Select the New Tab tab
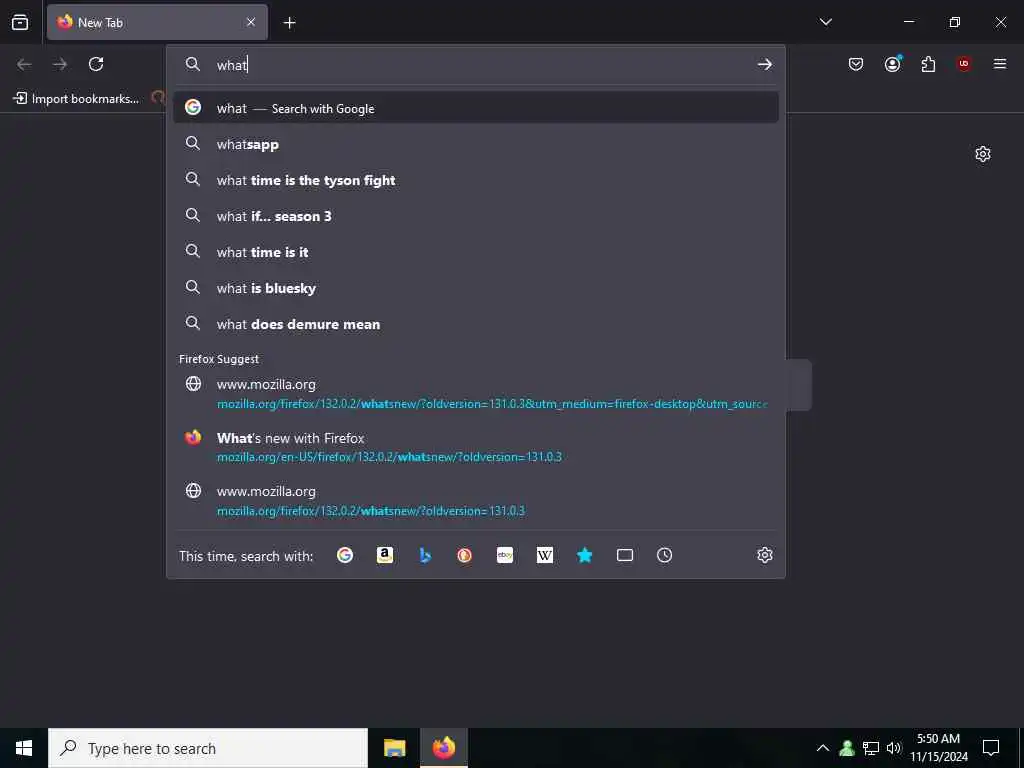This screenshot has width=1024, height=768. 157,22
